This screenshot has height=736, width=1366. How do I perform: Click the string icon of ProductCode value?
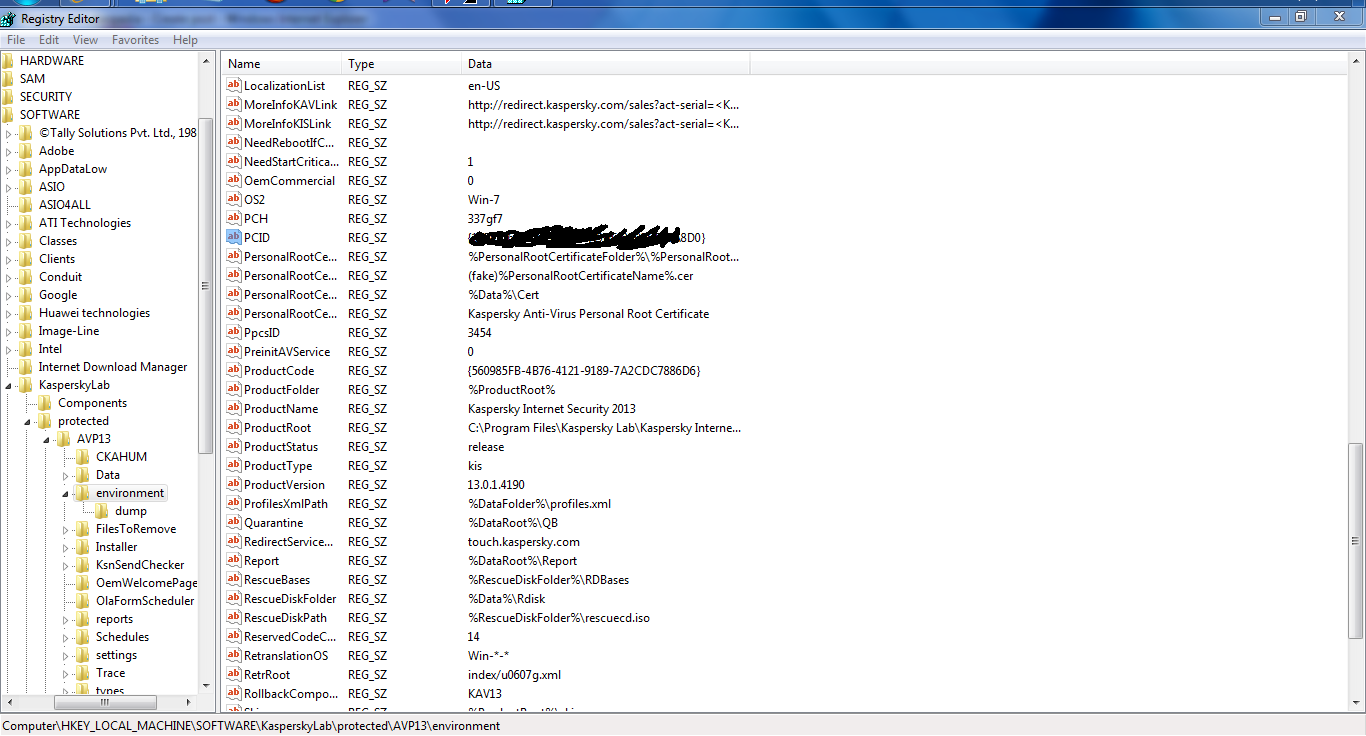tap(234, 370)
